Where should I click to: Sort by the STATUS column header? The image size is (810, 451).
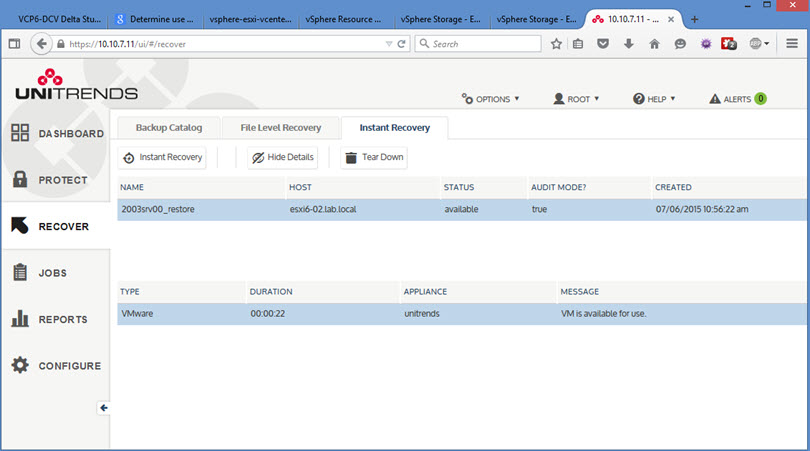(459, 187)
